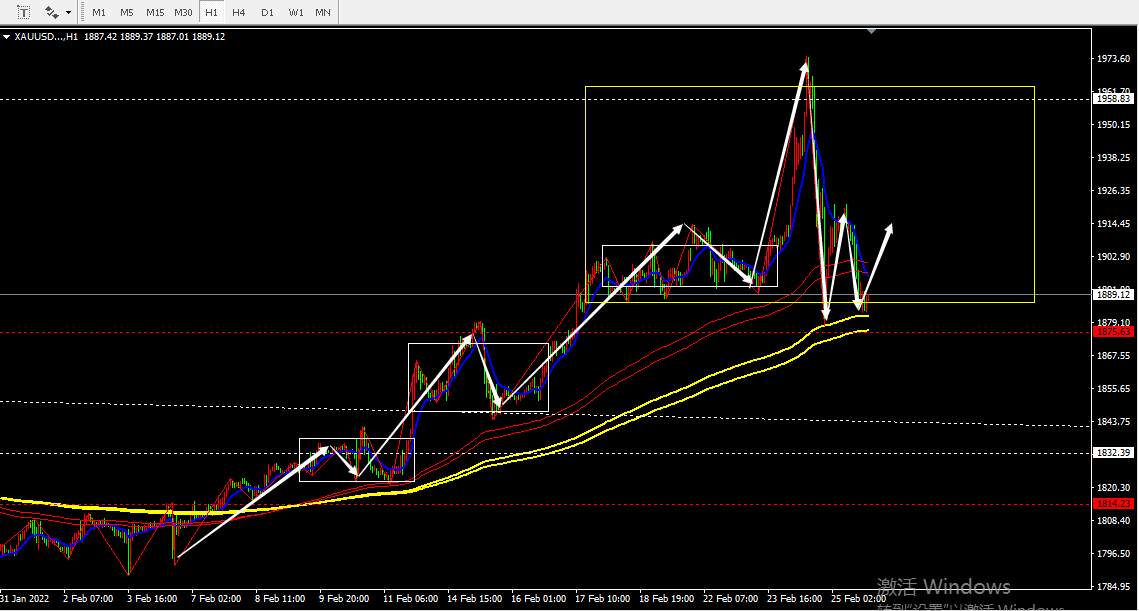Click the 14 Feb 15:00 time label
The width and height of the screenshot is (1139, 611).
[474, 599]
